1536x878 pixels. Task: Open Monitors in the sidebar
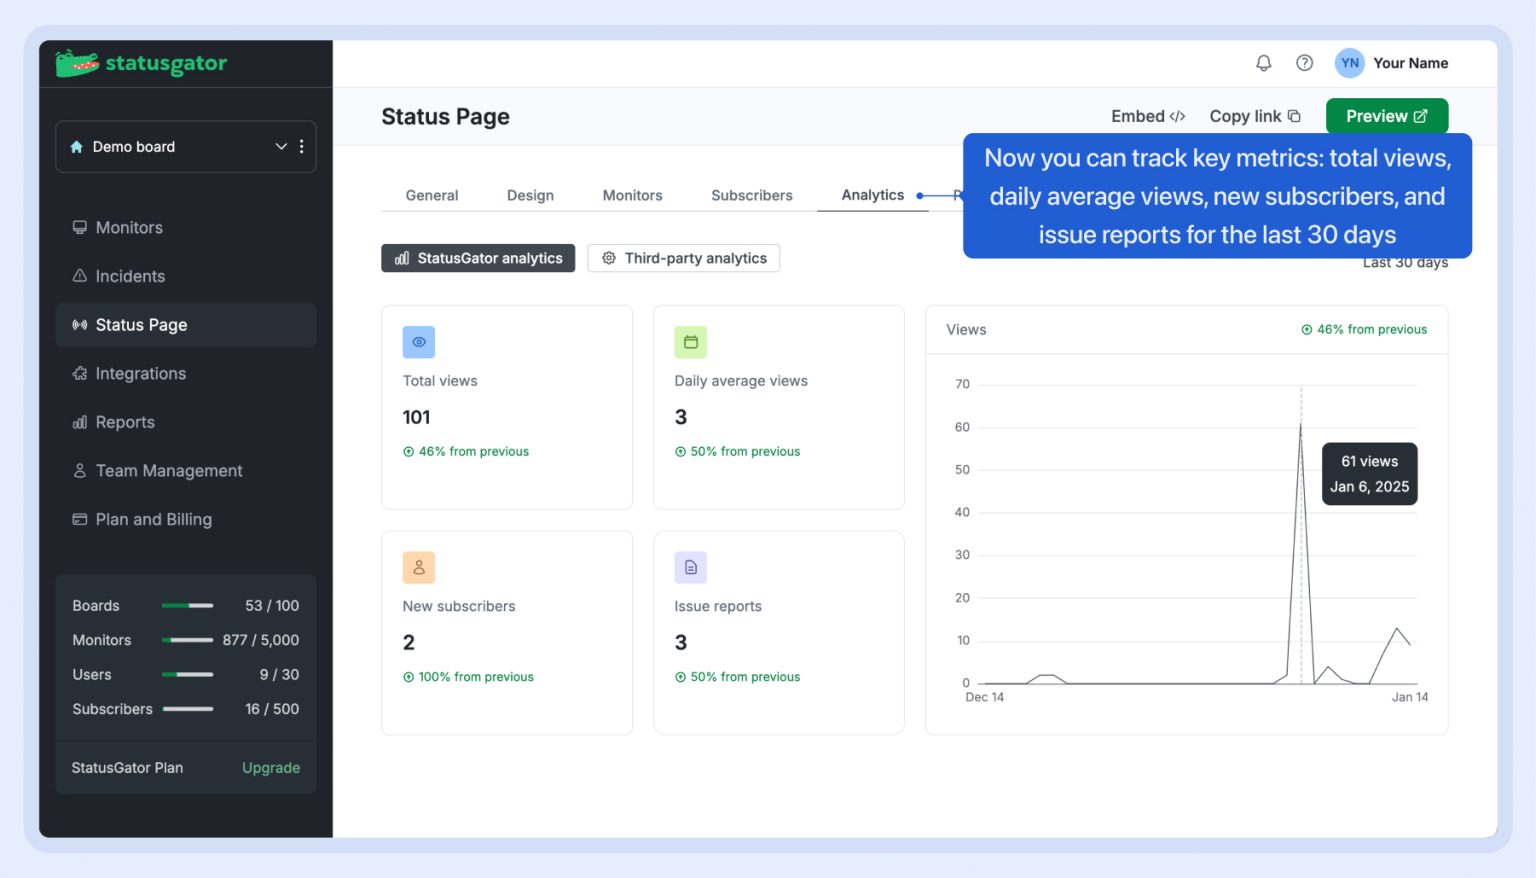[x=186, y=227]
